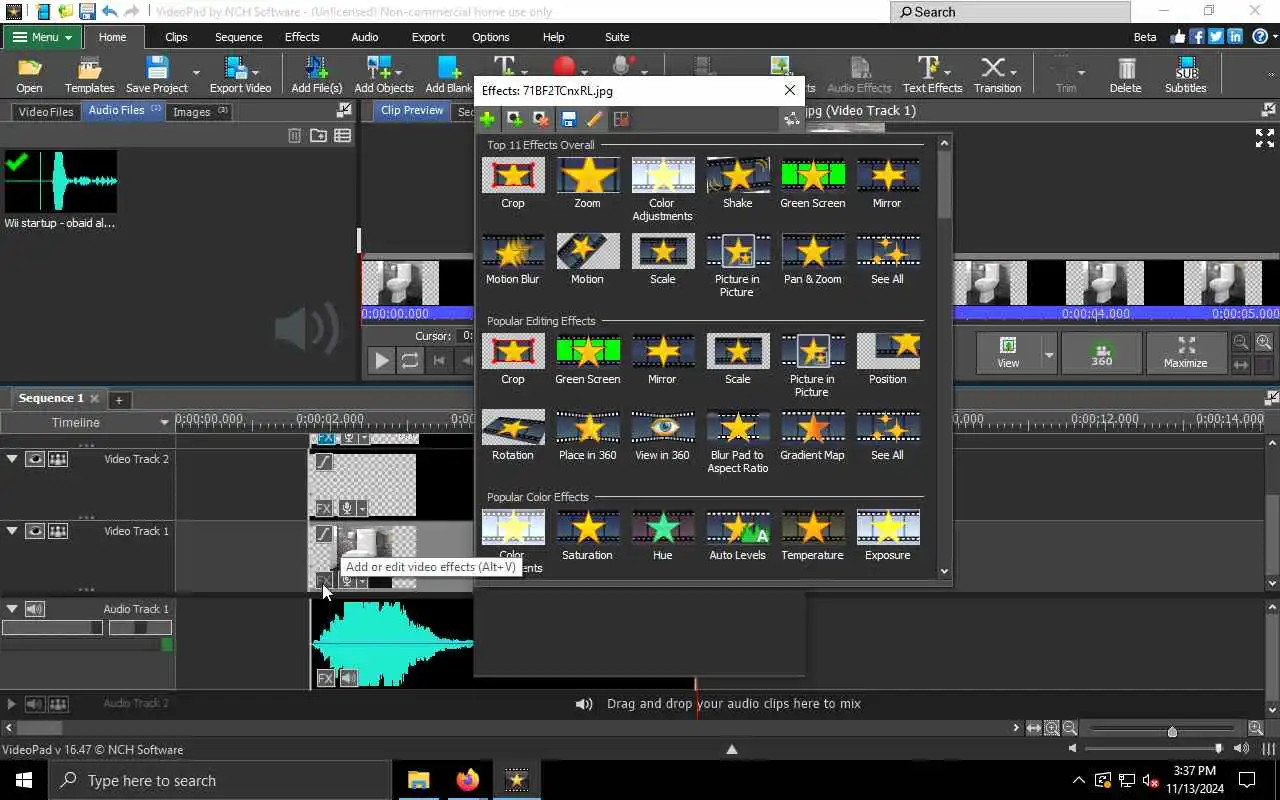
Task: Select the Auto Levels effect
Action: [737, 535]
